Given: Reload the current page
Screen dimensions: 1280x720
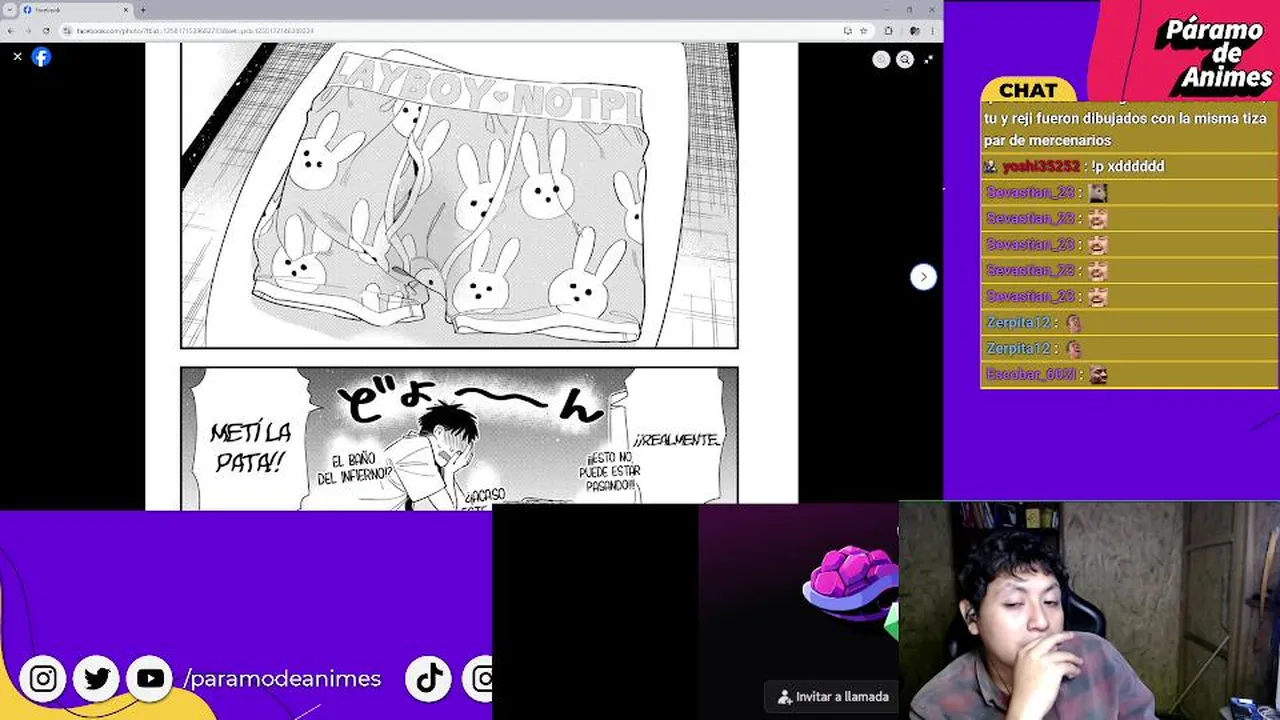Looking at the screenshot, I should click(x=46, y=31).
